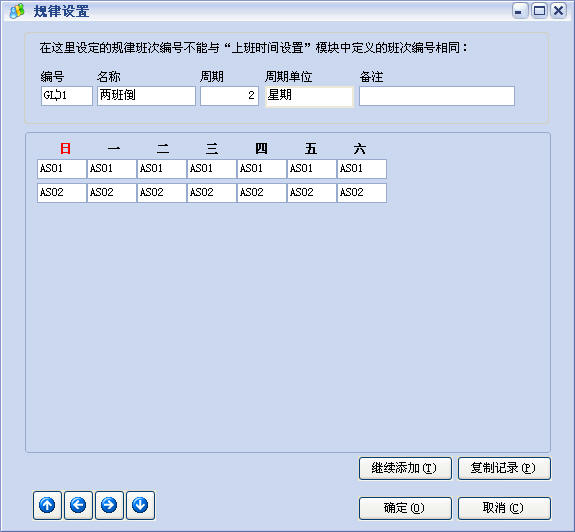575x532 pixels.
Task: Minimize the 规律设置 window
Action: pos(519,11)
